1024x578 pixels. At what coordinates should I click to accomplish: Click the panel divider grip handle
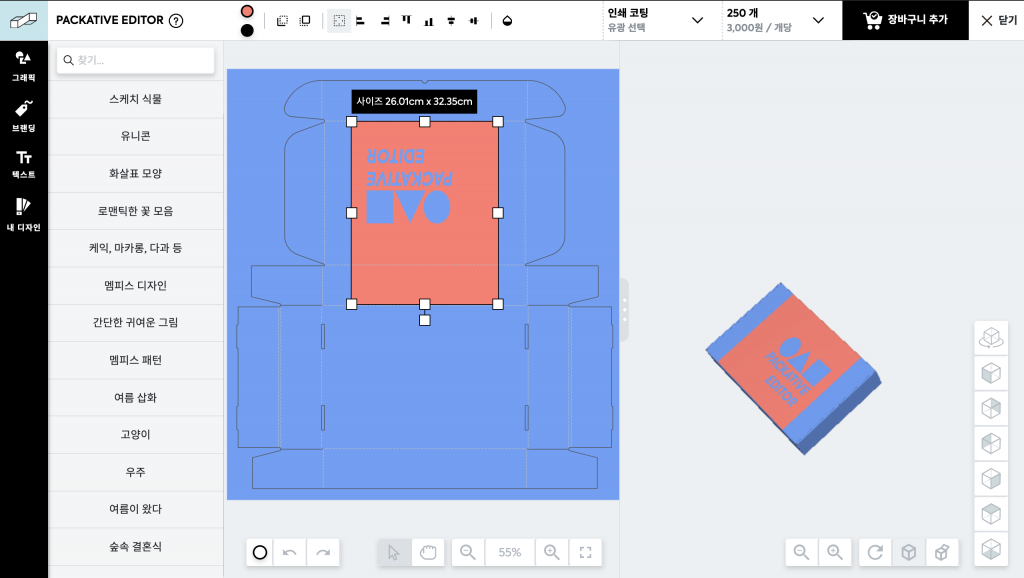coord(624,310)
